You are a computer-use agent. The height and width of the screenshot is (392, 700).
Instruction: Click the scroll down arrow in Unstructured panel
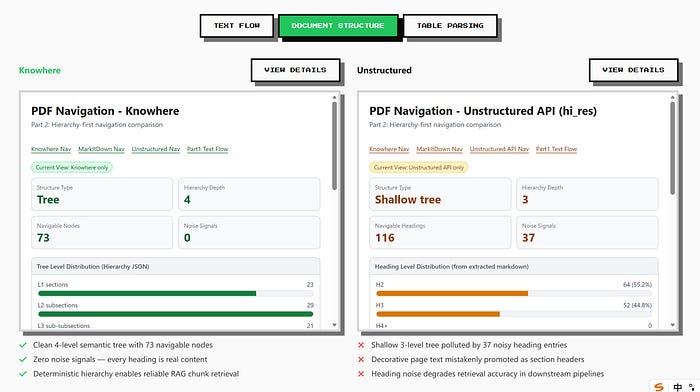click(x=672, y=325)
